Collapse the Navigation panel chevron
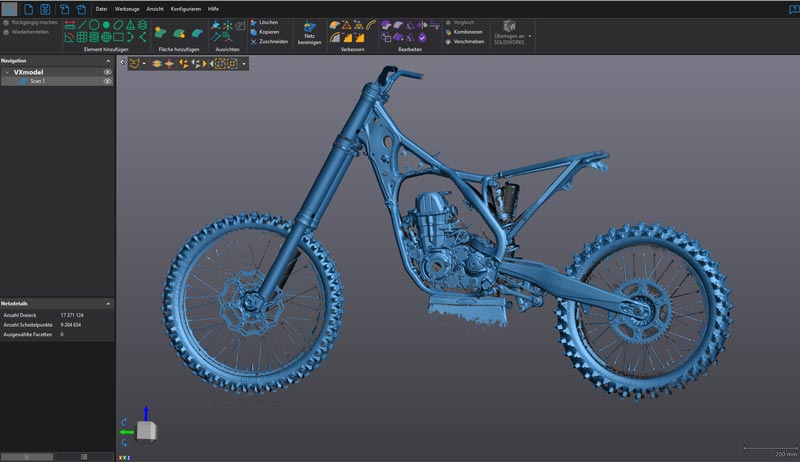The image size is (800, 462). click(x=108, y=60)
